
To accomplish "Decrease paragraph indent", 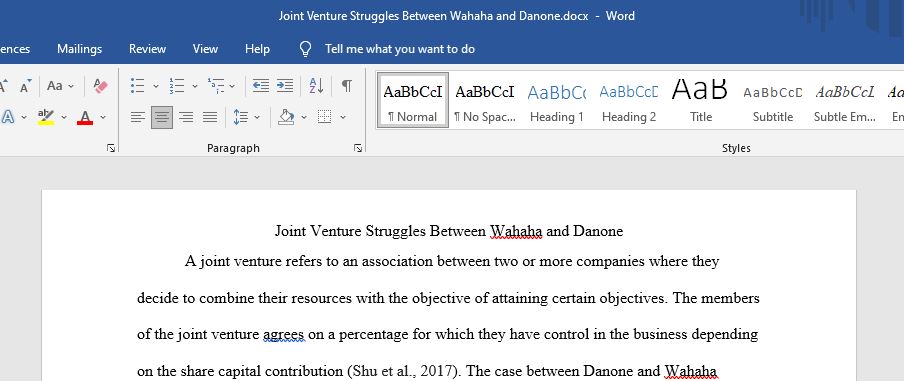I will click(x=261, y=86).
